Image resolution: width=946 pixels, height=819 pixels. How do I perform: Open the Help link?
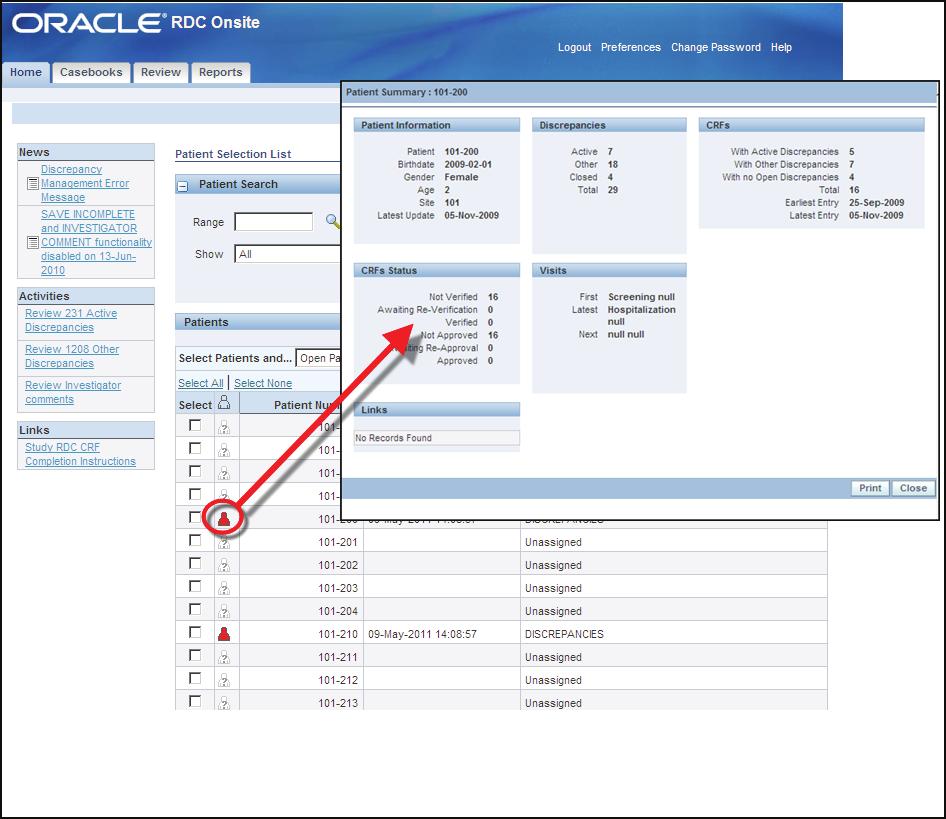pyautogui.click(x=781, y=47)
